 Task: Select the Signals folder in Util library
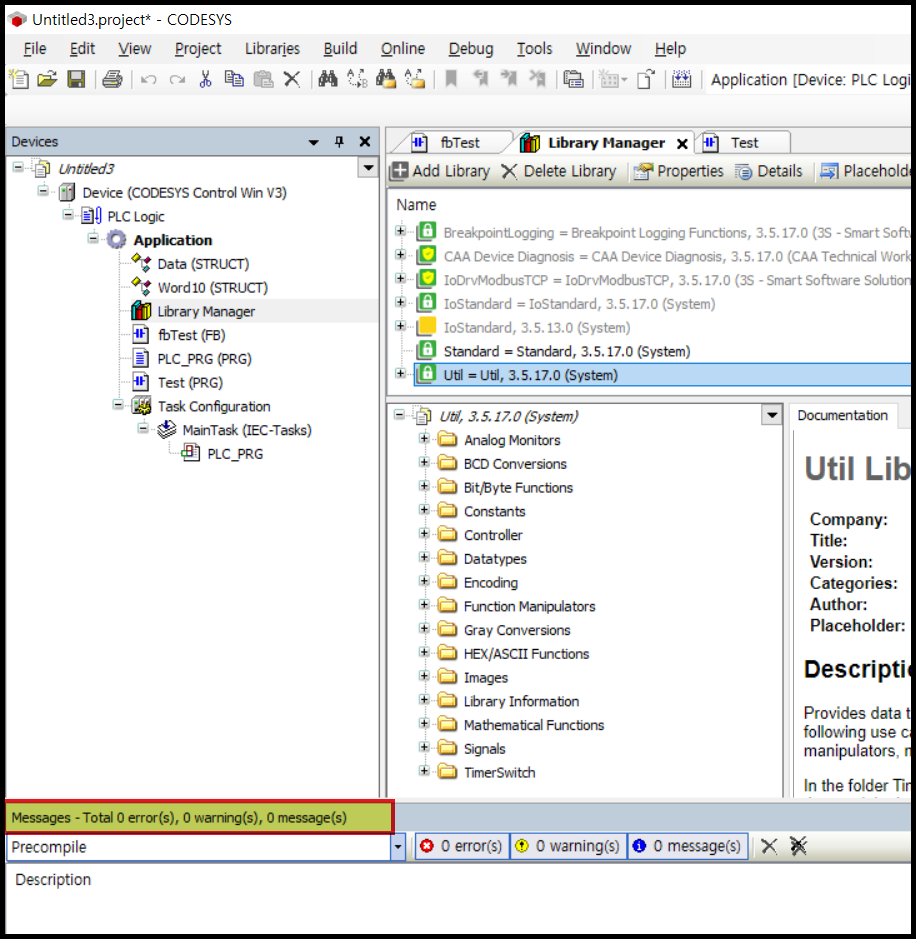[484, 749]
